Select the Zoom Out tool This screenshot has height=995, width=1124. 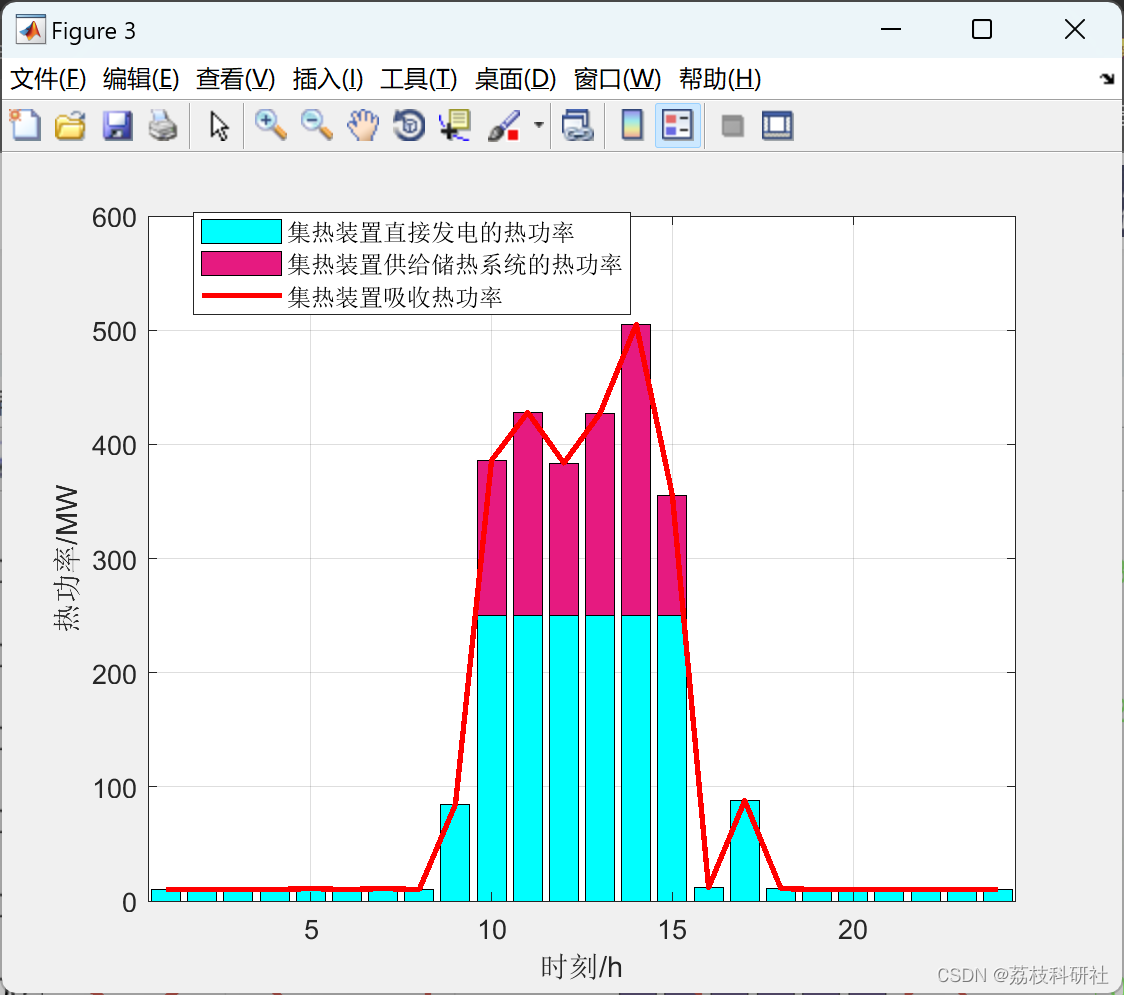(x=316, y=125)
